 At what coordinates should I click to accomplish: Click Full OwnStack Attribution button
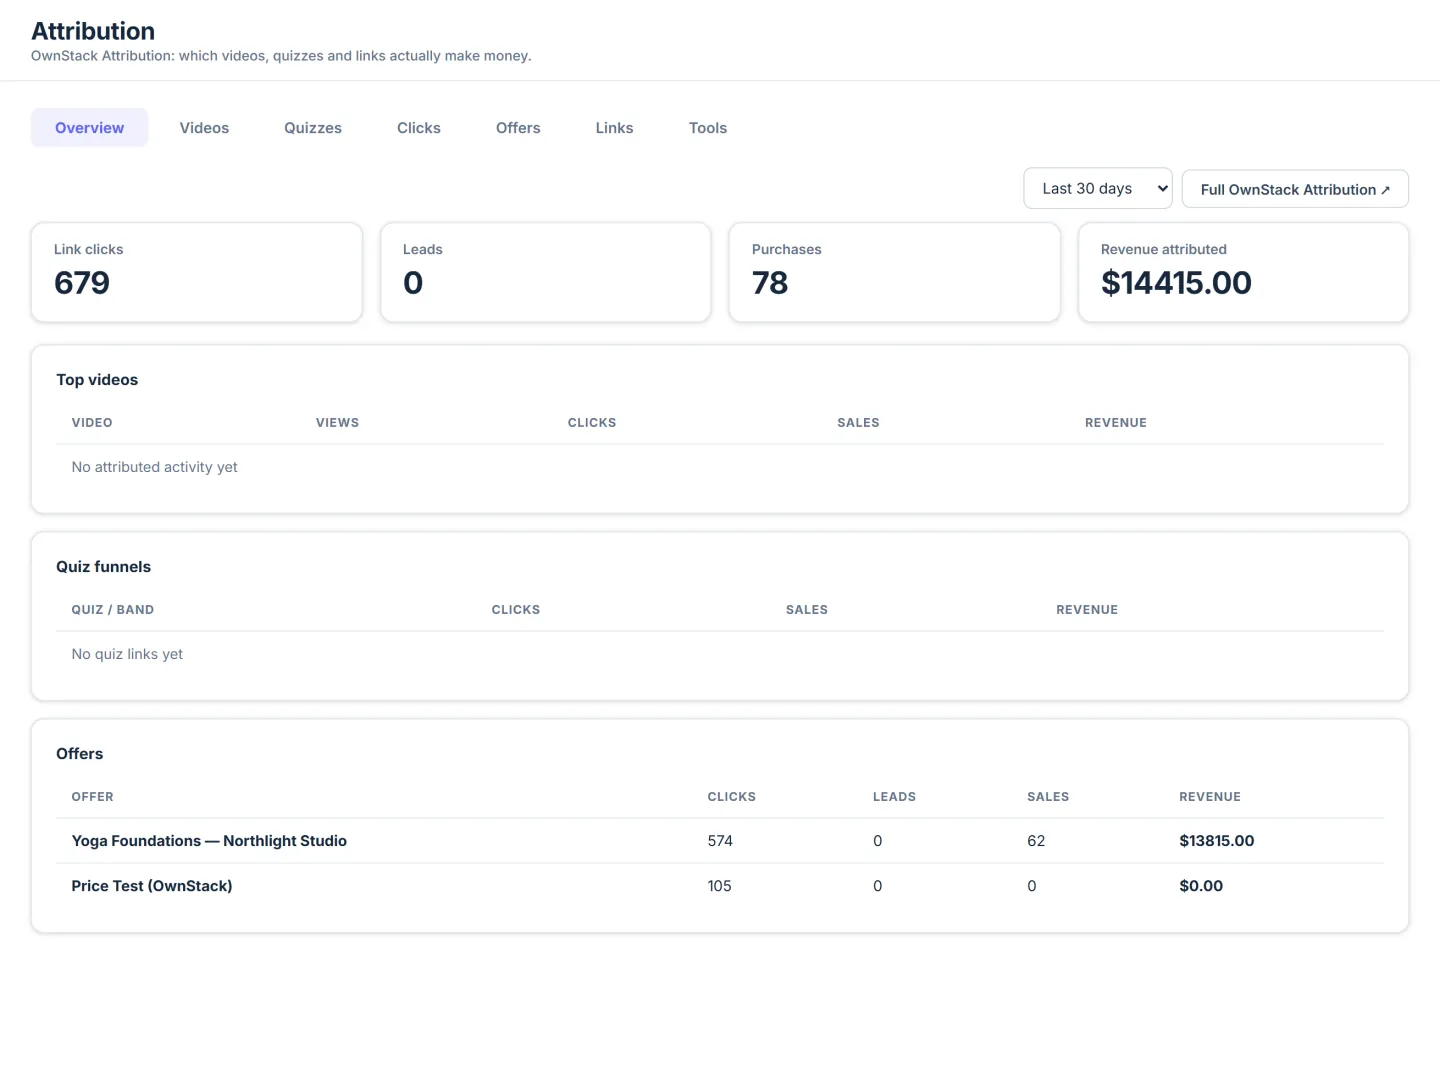click(x=1295, y=189)
